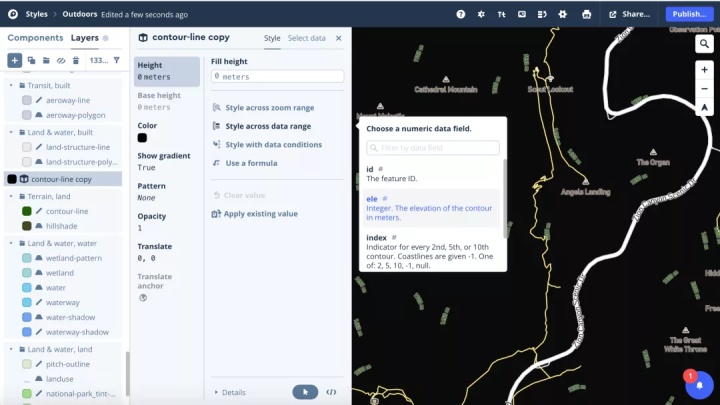Click the water layer blue swatch
Viewport: 720px width, 405px height.
click(x=27, y=287)
